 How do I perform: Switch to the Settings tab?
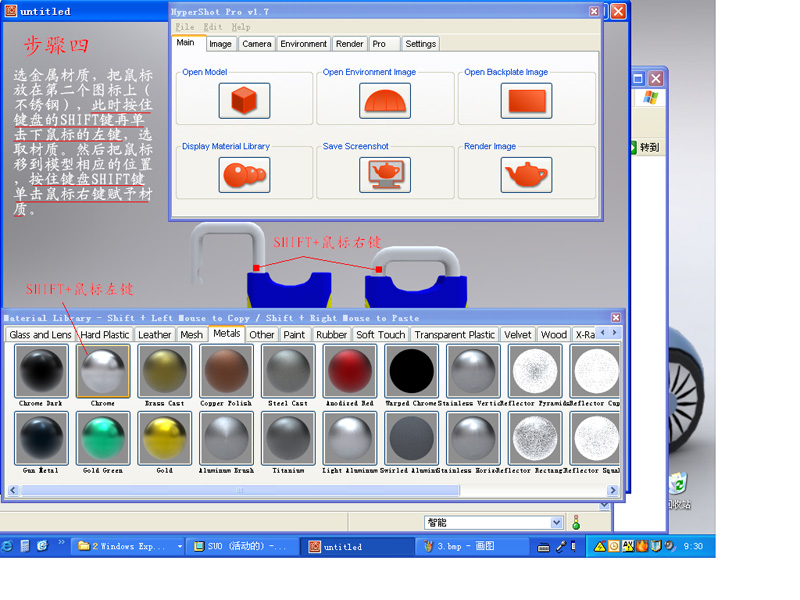[x=421, y=44]
